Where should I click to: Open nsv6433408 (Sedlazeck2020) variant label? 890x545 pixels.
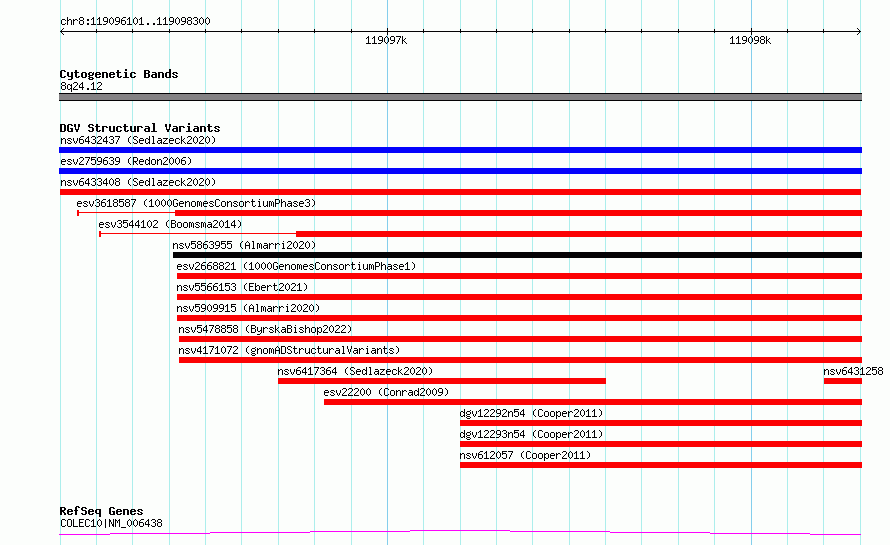click(x=138, y=182)
